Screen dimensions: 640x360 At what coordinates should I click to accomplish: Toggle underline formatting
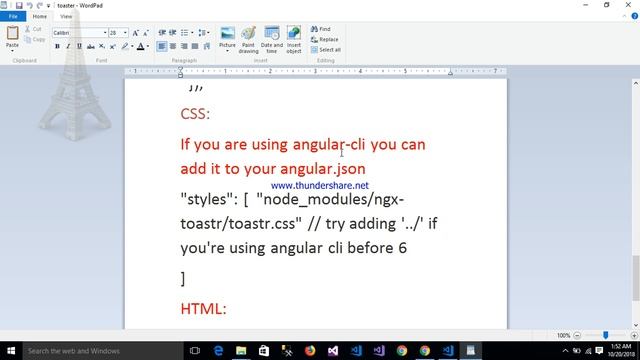[x=79, y=47]
